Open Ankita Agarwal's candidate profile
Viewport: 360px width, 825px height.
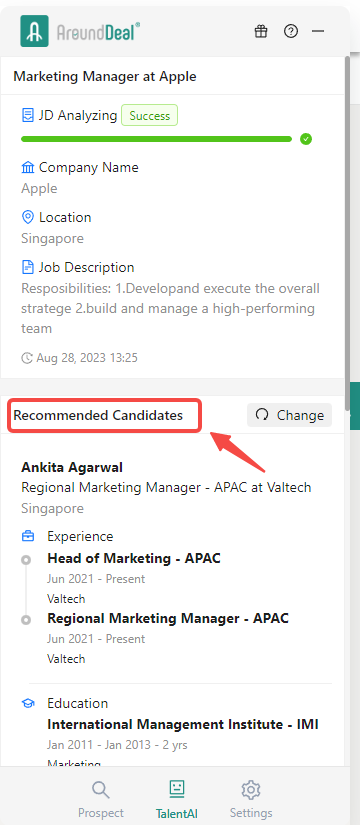pos(72,467)
